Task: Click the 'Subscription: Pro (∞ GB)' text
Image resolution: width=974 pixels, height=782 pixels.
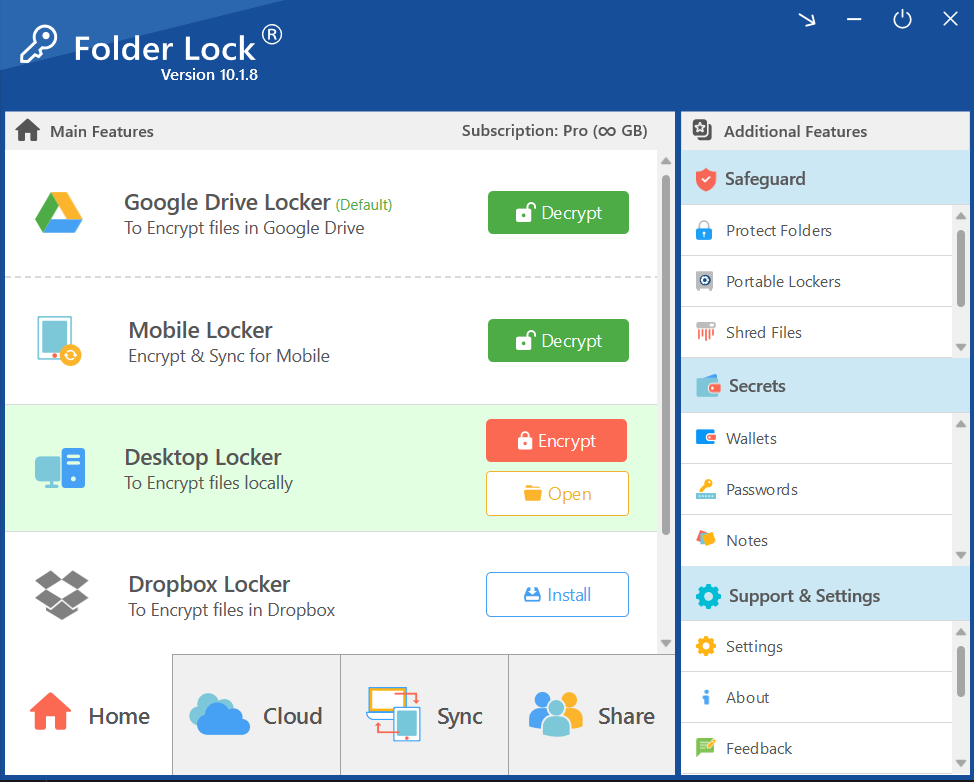Action: [554, 130]
